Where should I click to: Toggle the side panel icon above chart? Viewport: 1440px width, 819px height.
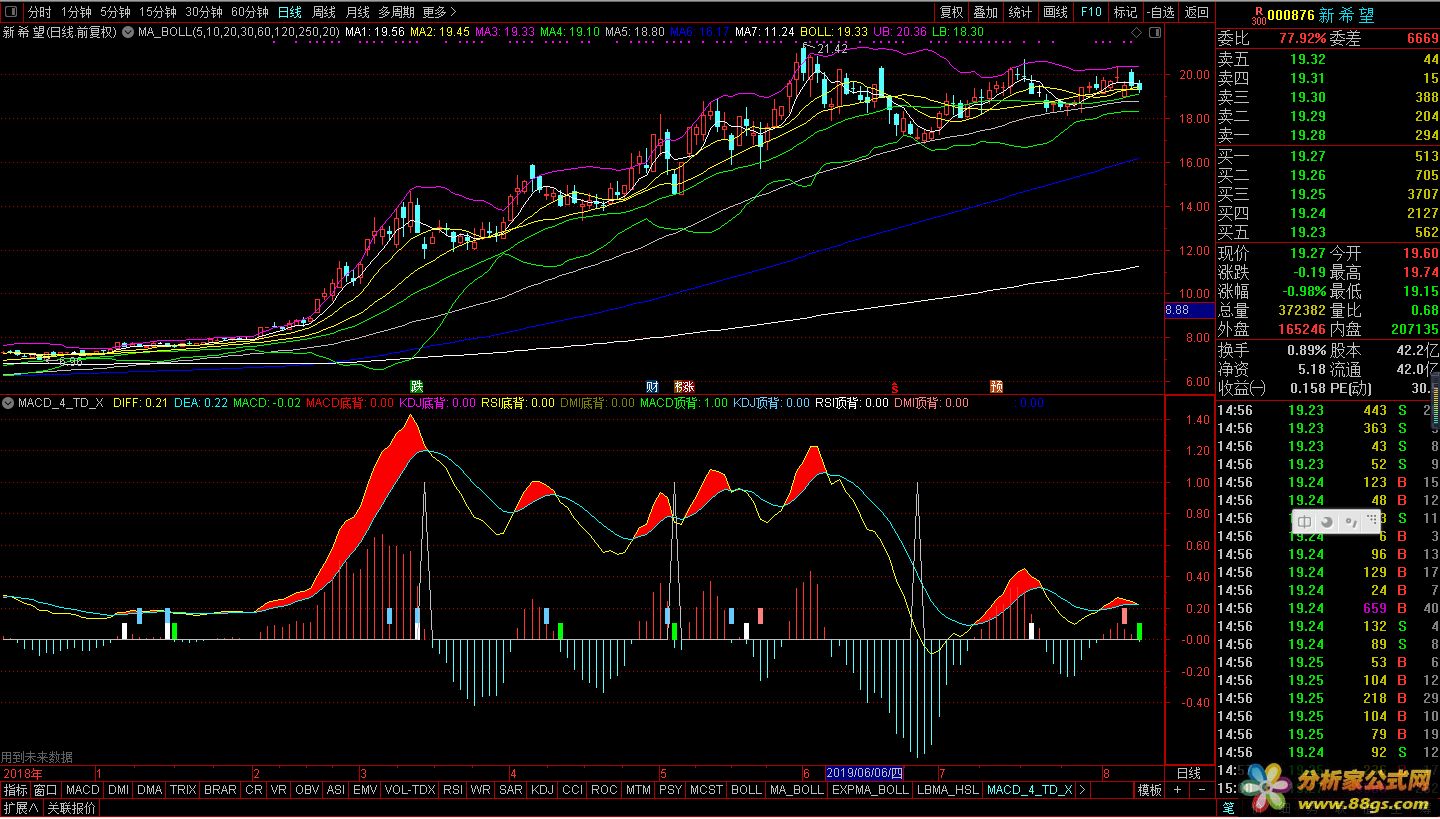(x=1153, y=32)
